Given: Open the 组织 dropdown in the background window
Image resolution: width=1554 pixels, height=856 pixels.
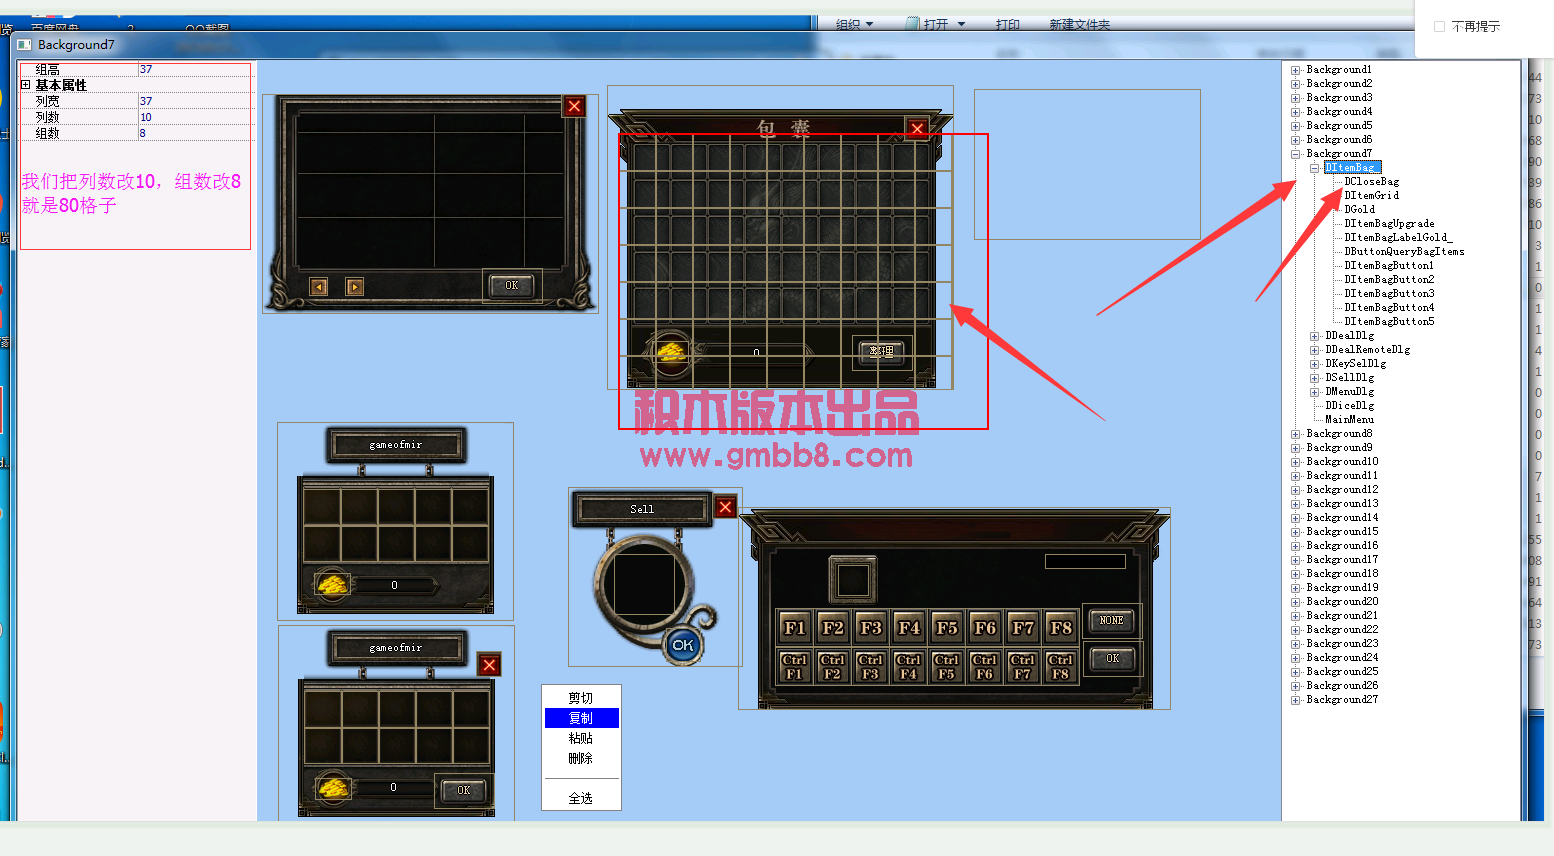Looking at the screenshot, I should 855,25.
